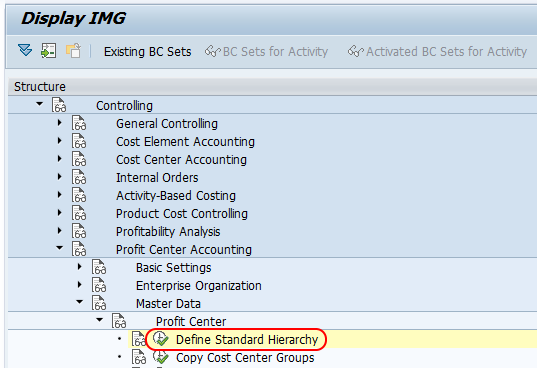This screenshot has width=537, height=368.
Task: Click the greyed clipboard toolbar icon
Action: pyautogui.click(x=73, y=51)
